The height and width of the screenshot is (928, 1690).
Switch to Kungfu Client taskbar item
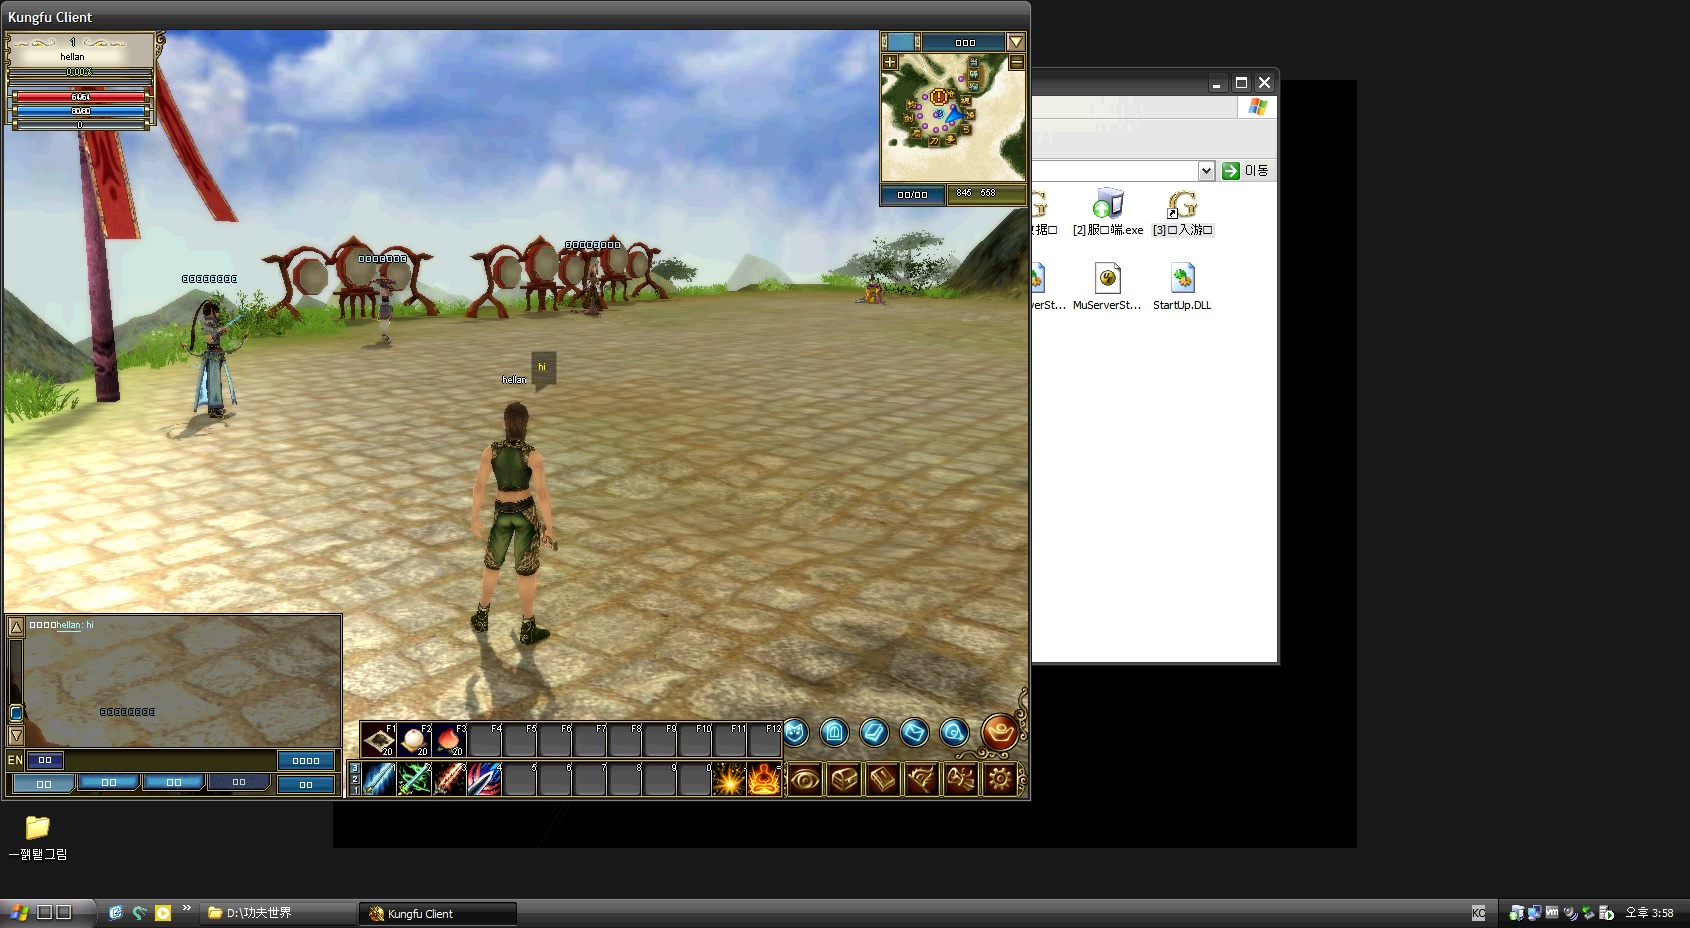(438, 913)
